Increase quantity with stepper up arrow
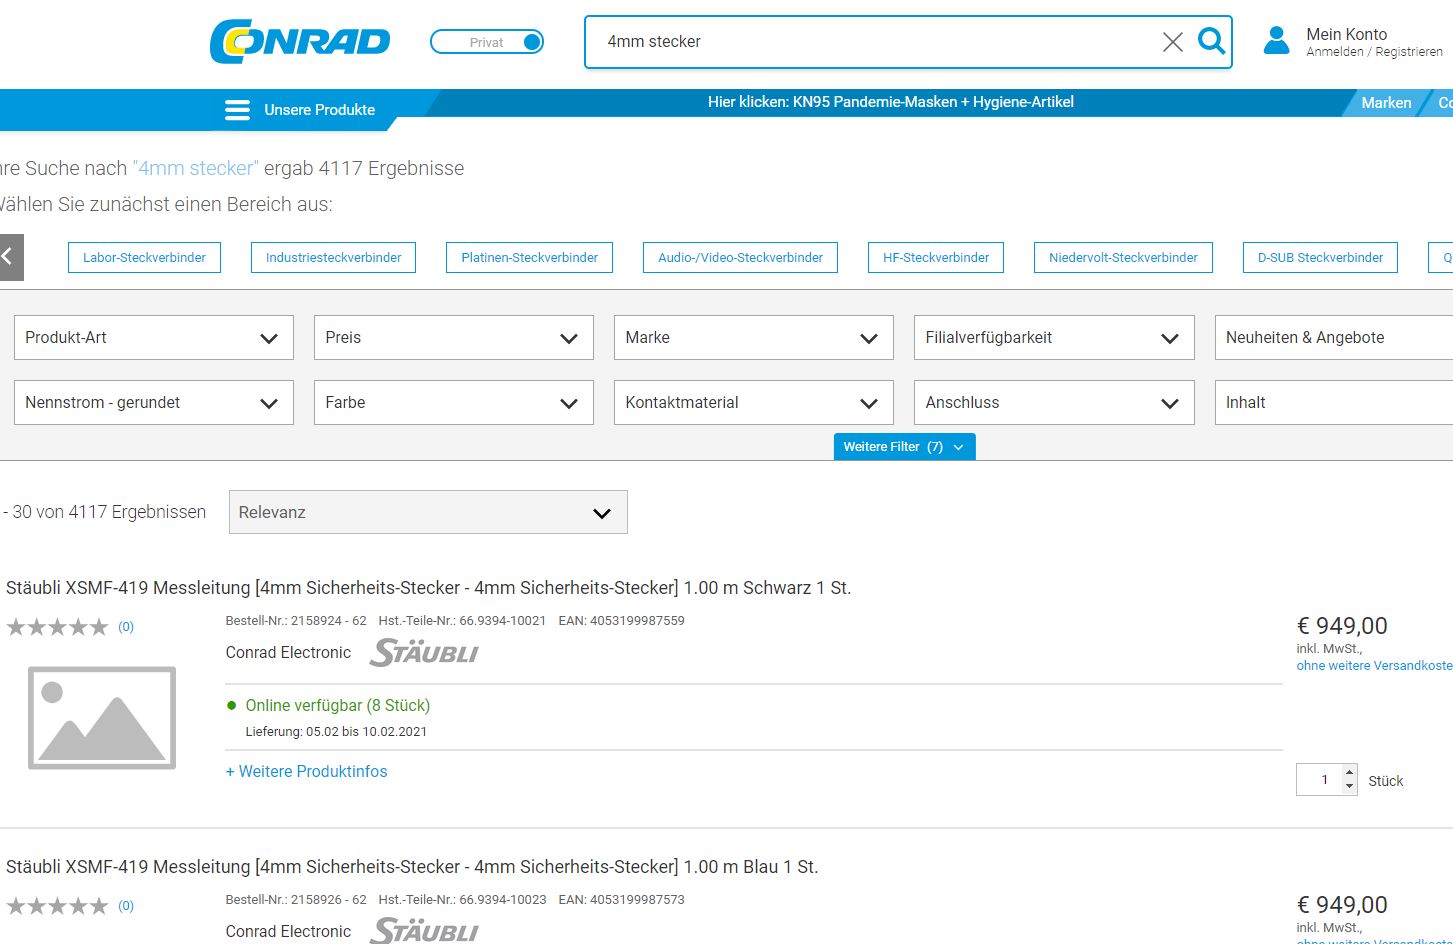The height and width of the screenshot is (944, 1453). (x=1350, y=772)
